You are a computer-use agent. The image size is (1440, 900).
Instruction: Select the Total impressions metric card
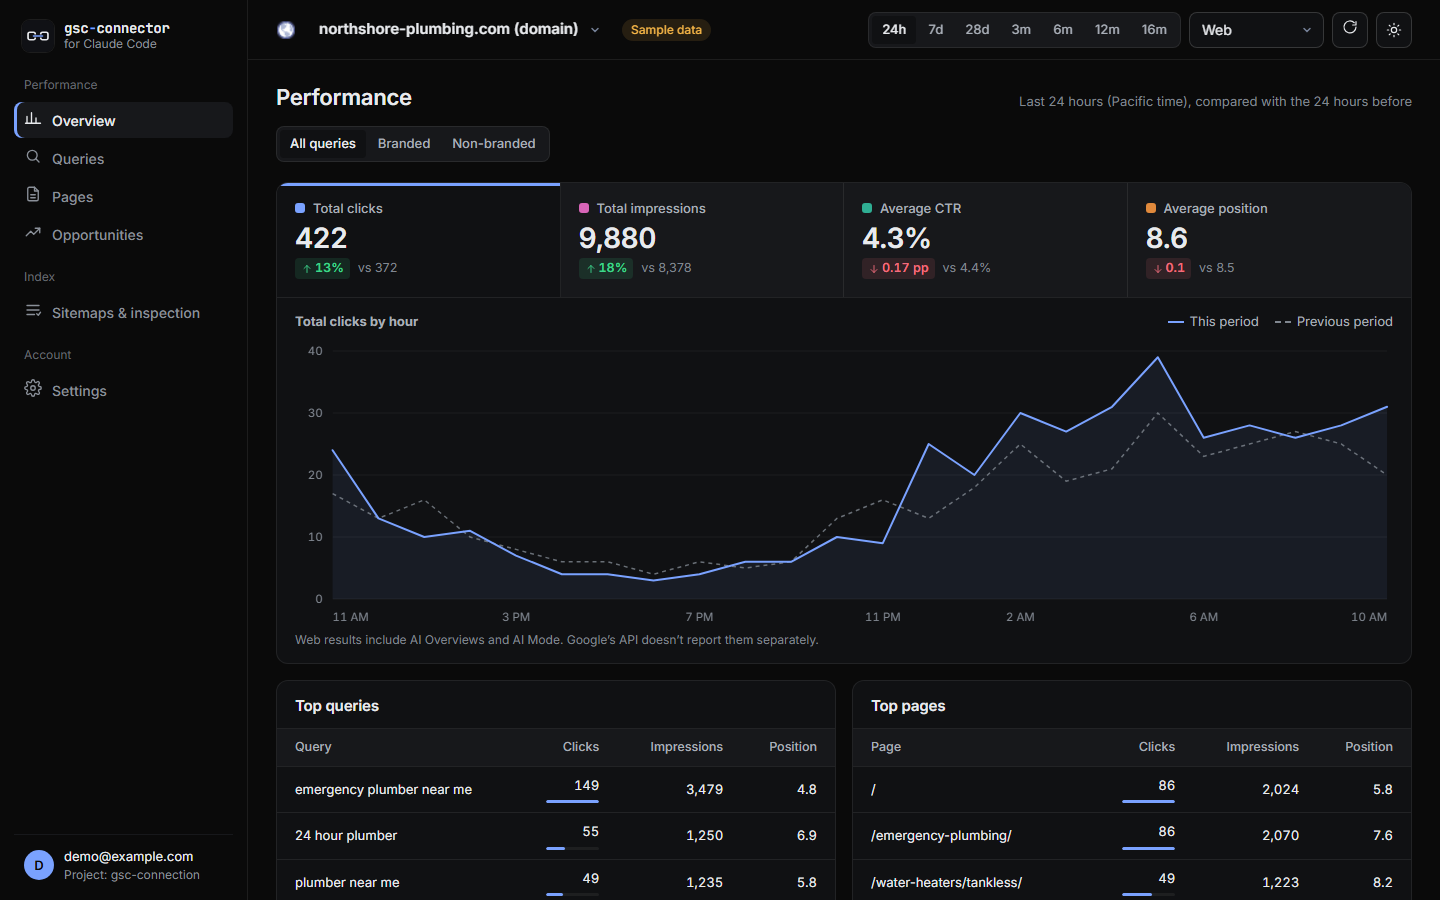coord(702,240)
